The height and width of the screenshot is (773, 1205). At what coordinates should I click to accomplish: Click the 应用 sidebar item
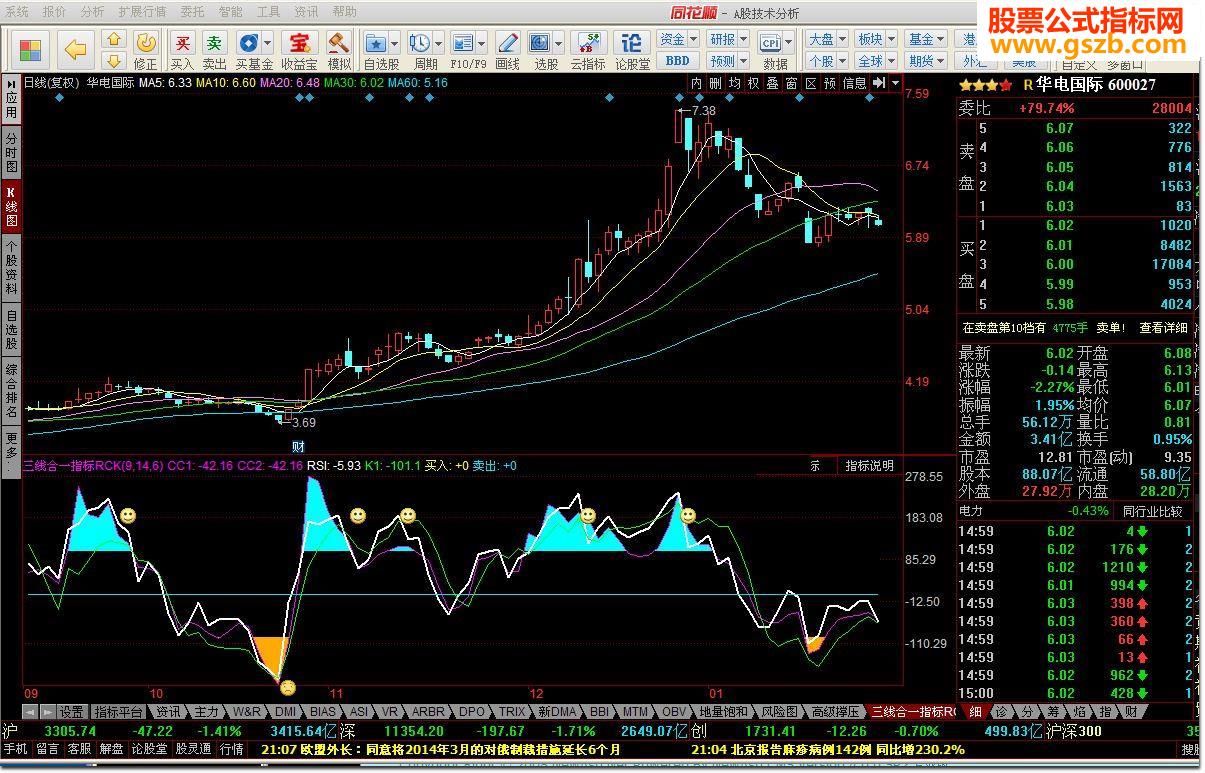click(11, 107)
